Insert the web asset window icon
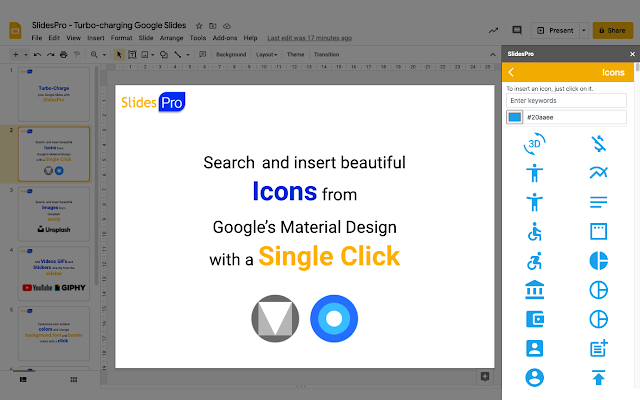 [598, 231]
